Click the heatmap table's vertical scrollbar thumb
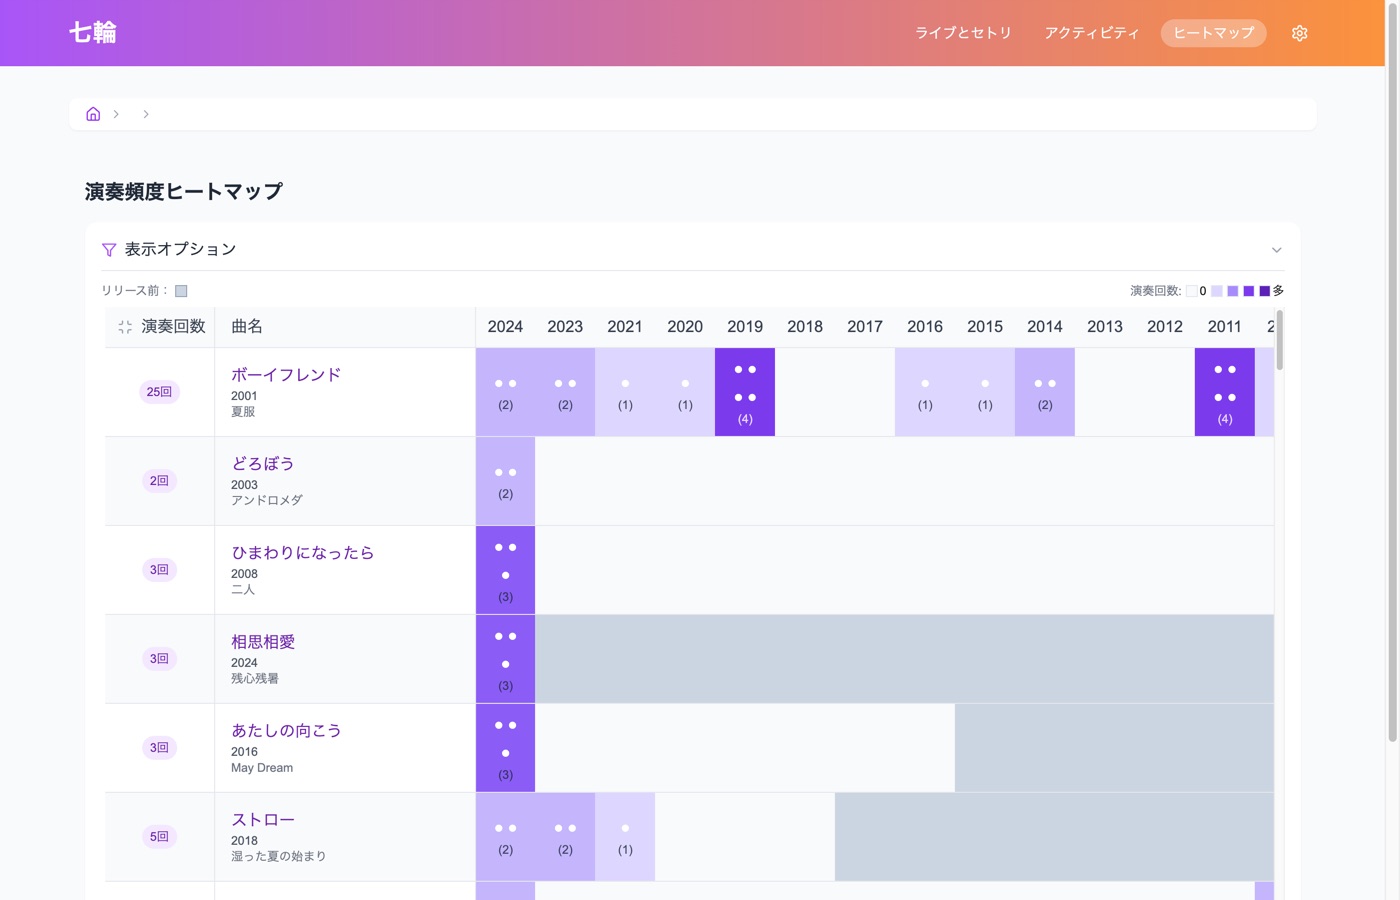 1280,340
